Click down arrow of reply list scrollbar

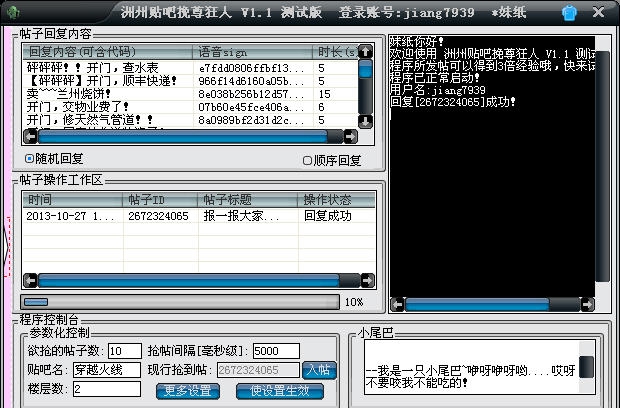click(x=365, y=121)
